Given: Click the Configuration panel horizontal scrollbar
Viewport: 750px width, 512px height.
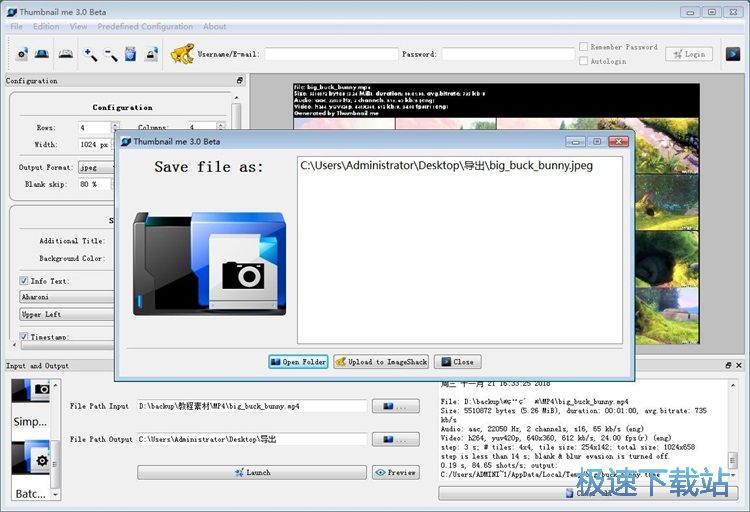Looking at the screenshot, I should (x=65, y=345).
